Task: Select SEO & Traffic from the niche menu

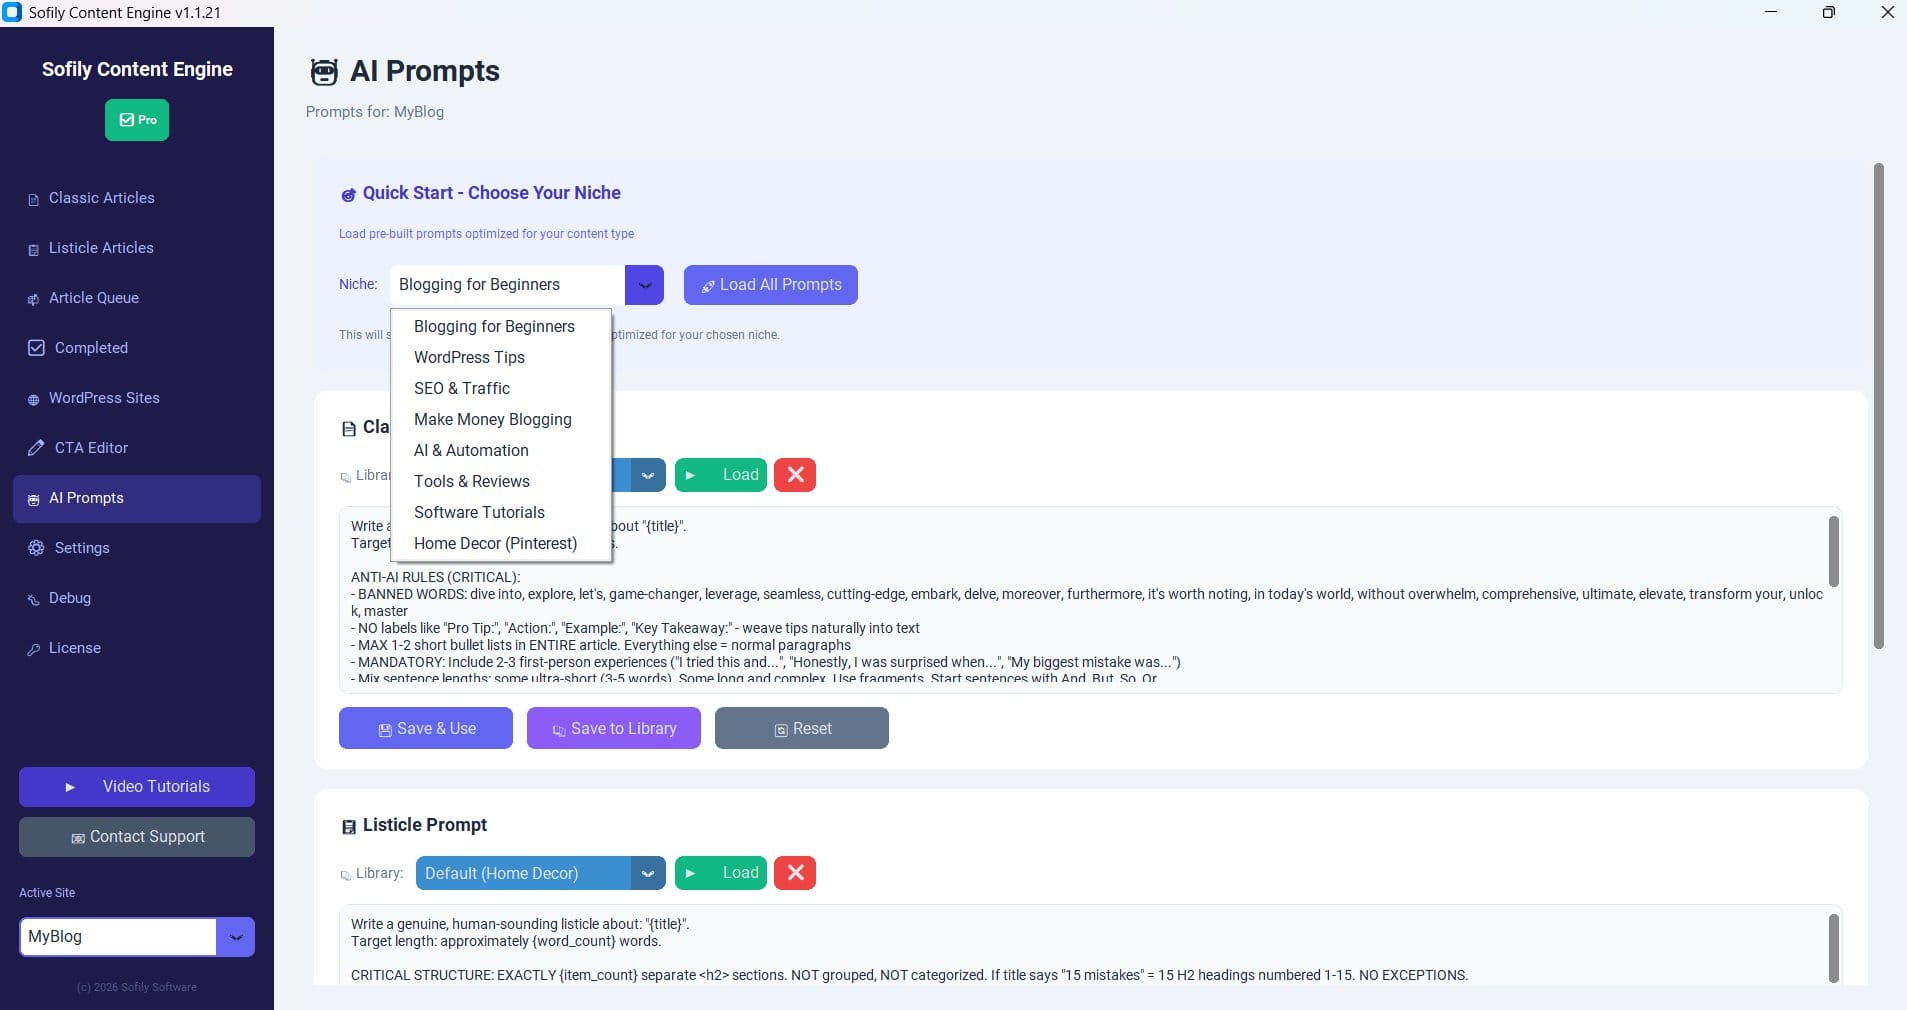Action: pyautogui.click(x=461, y=388)
